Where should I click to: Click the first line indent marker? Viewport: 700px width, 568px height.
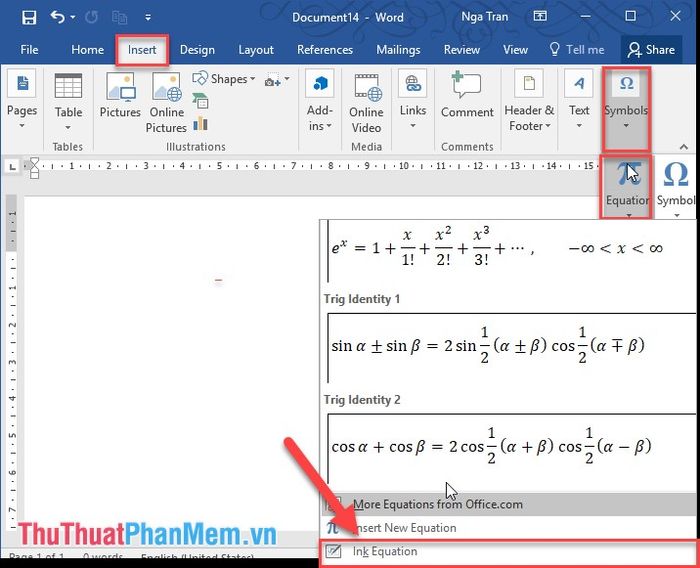pos(34,161)
